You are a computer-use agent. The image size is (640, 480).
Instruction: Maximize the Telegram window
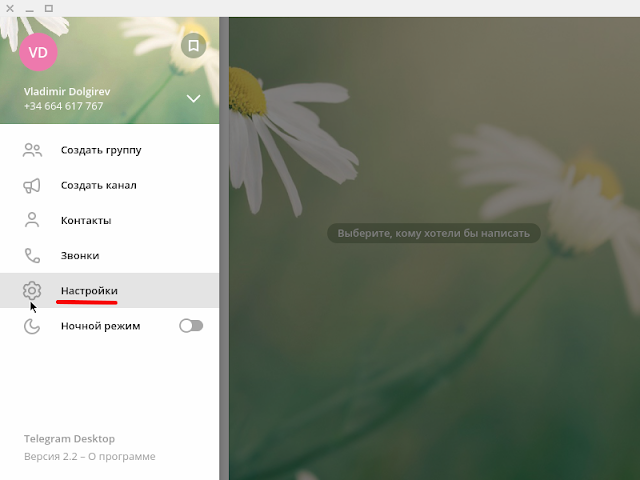(x=49, y=8)
